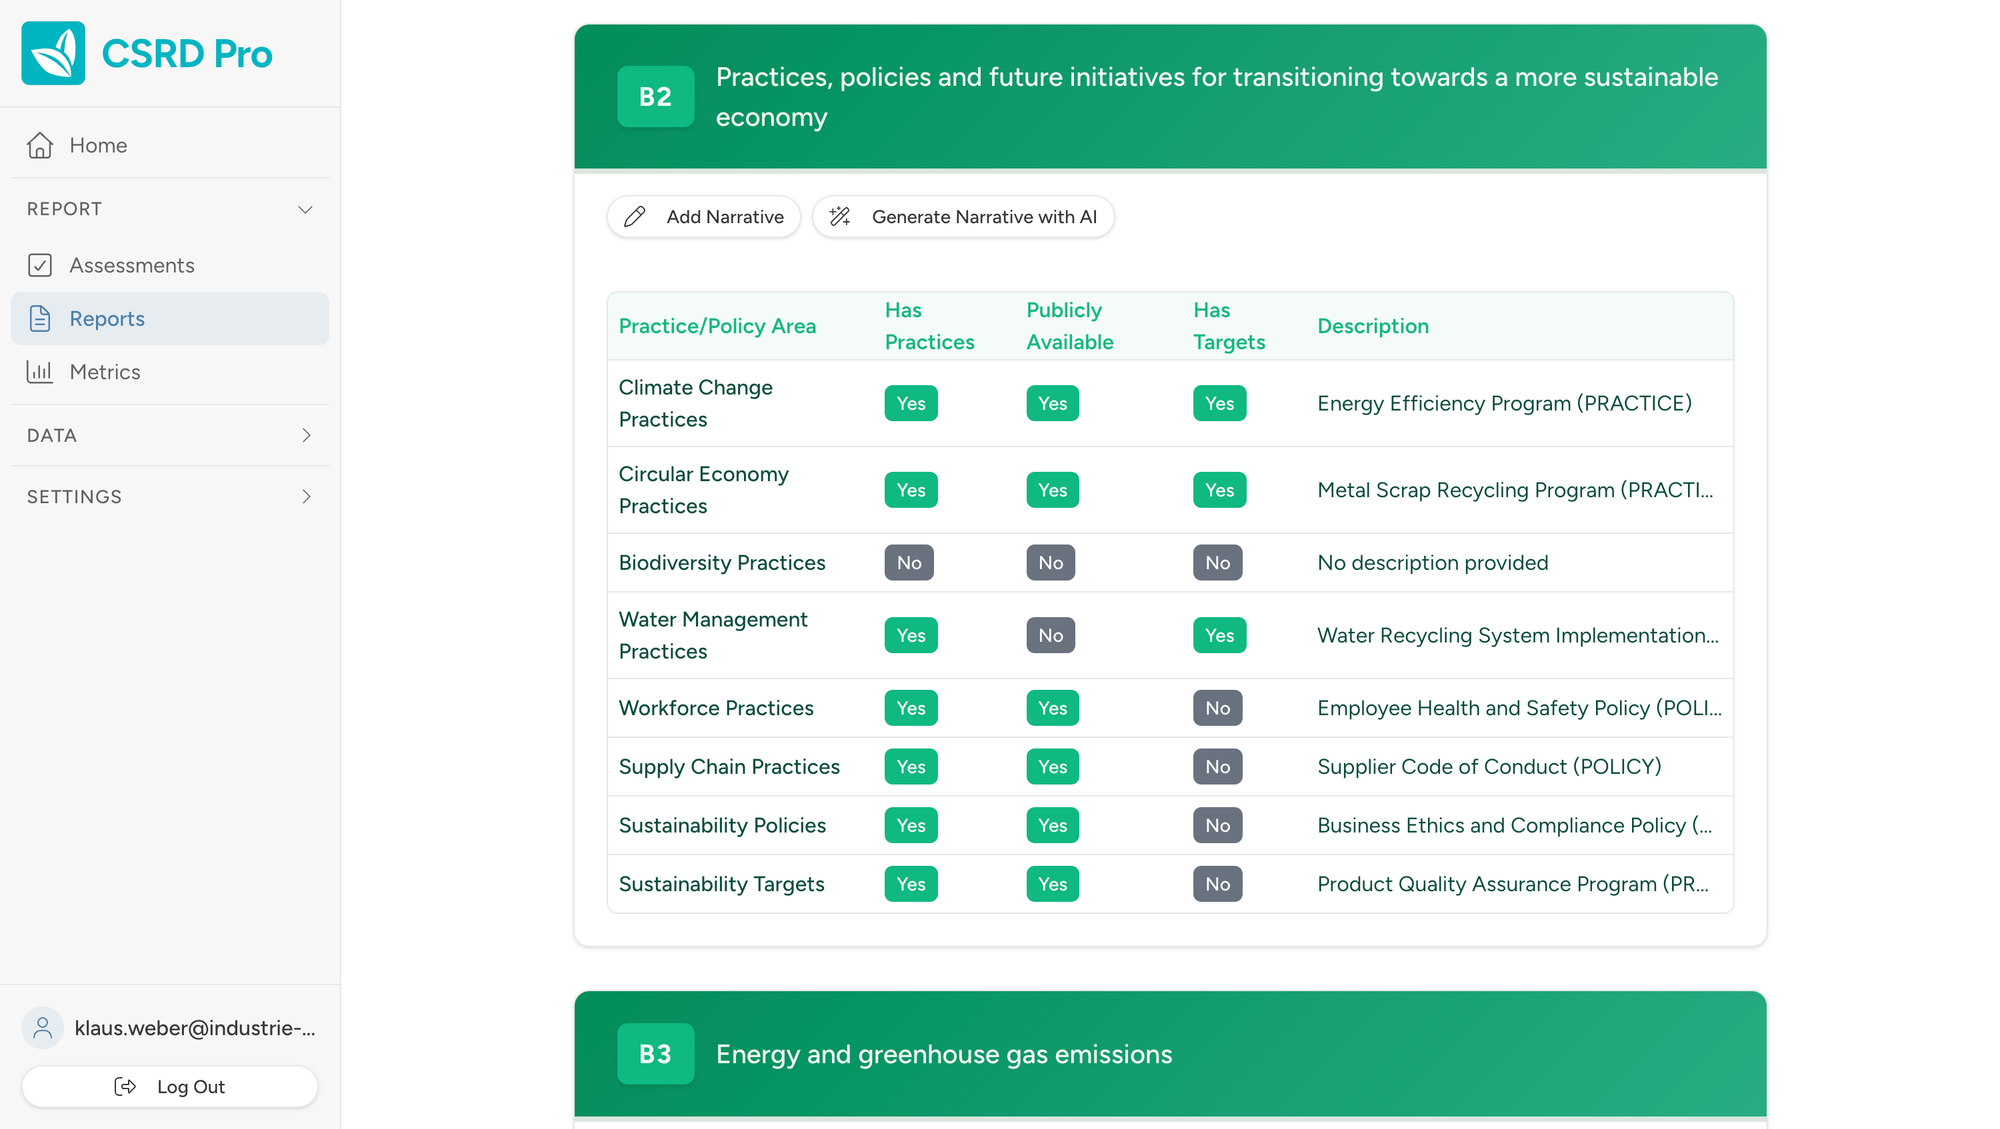The height and width of the screenshot is (1129, 2000).
Task: Toggle Publicly Available for Water Management Practices
Action: pyautogui.click(x=1050, y=635)
